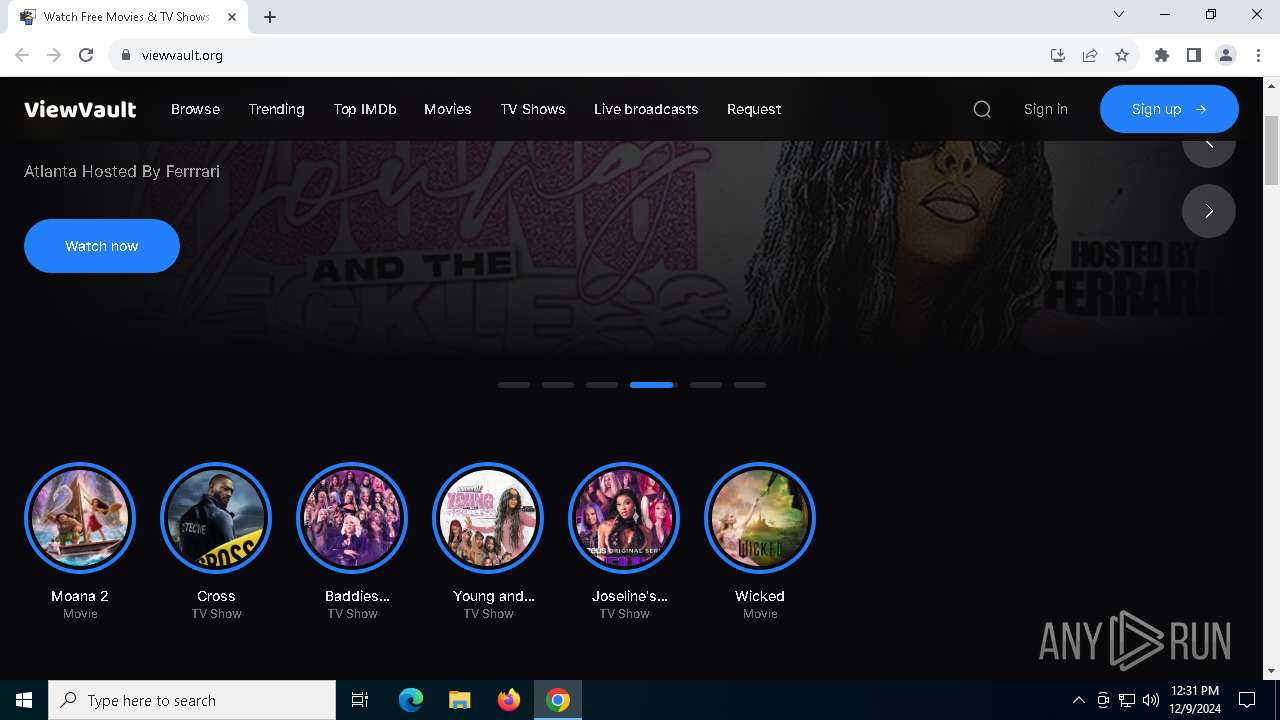Open the Chrome three-dot menu

(1258, 55)
